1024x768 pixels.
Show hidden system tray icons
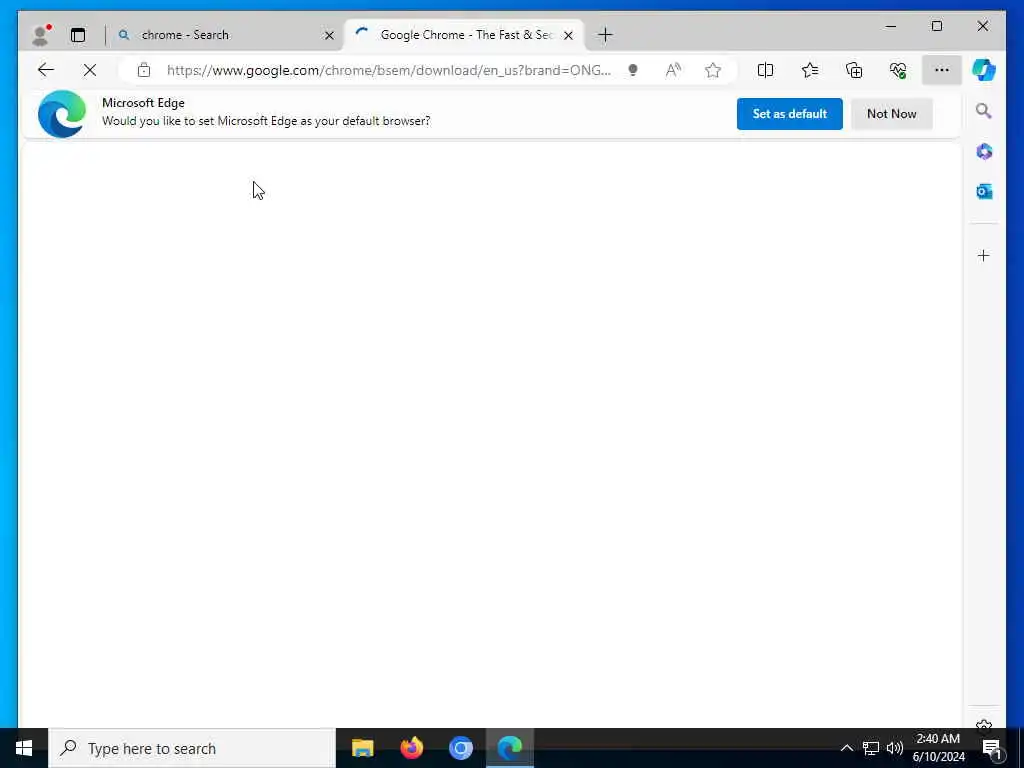pos(846,748)
